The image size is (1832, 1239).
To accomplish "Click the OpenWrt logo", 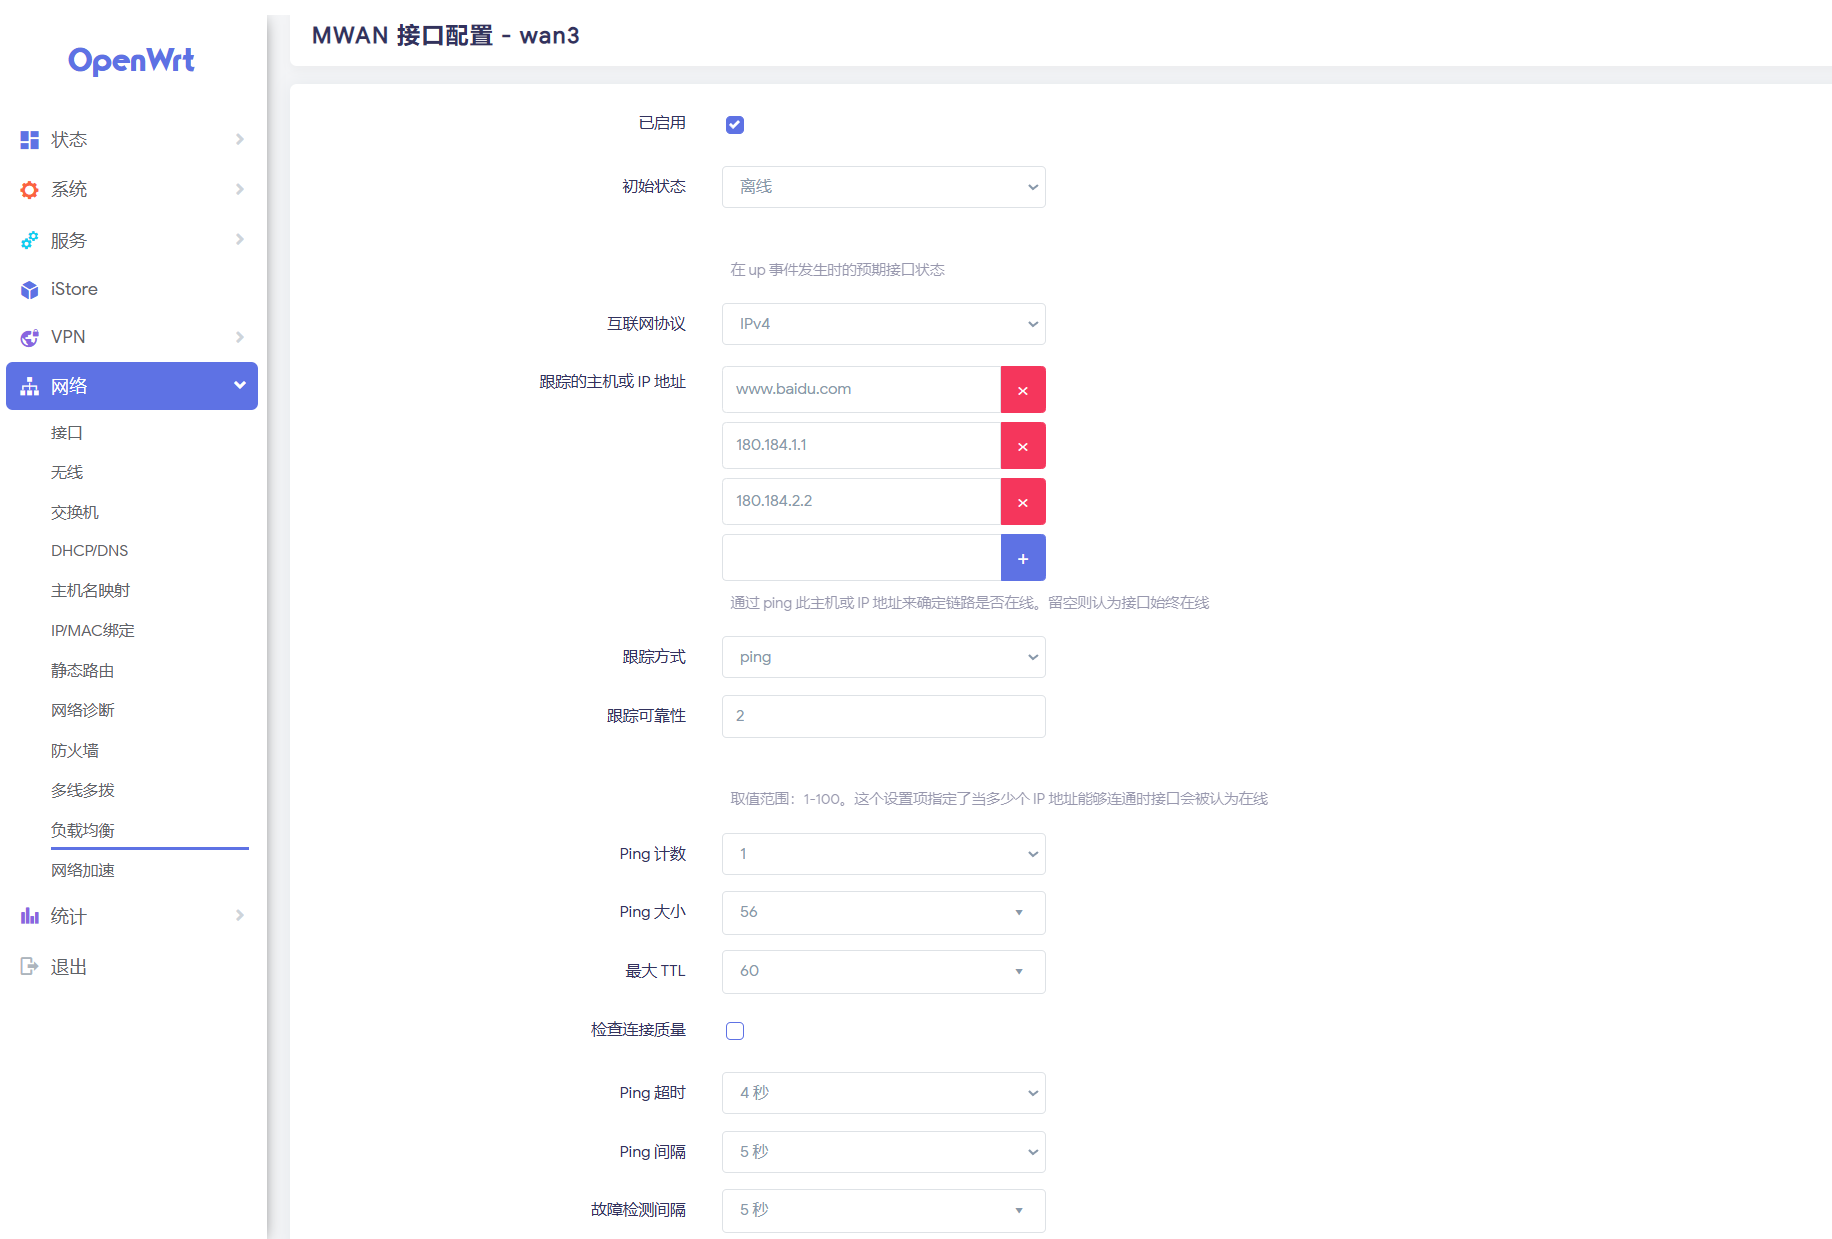I will point(131,60).
